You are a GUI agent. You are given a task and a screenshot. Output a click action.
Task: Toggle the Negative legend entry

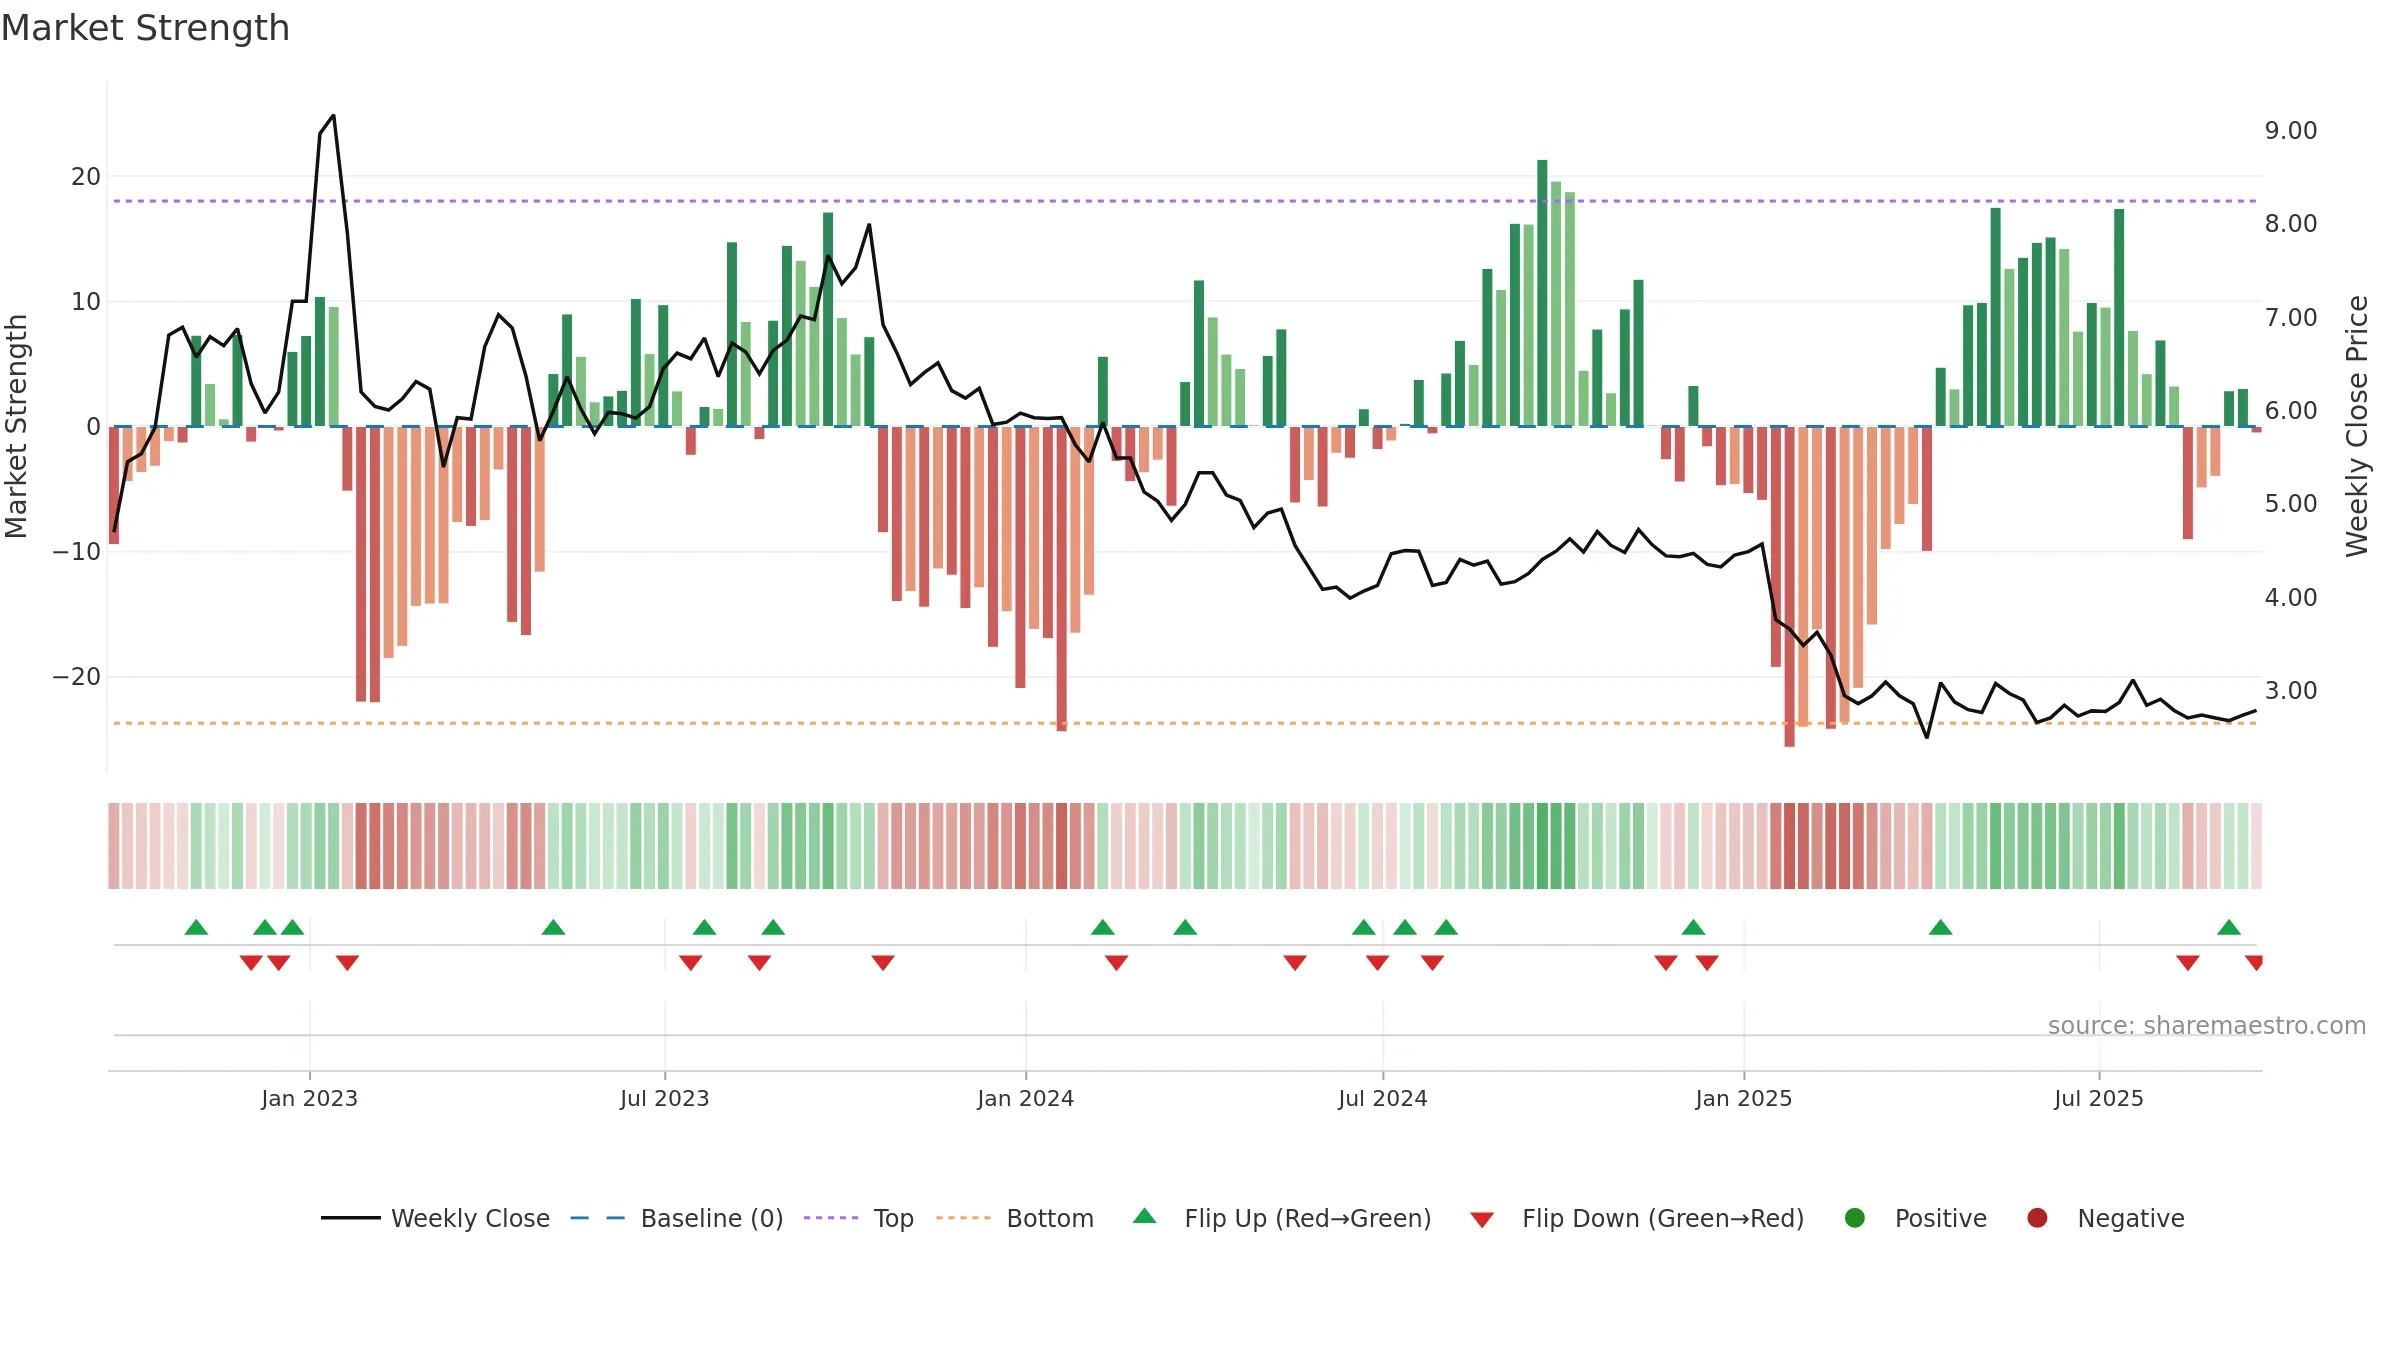coord(2105,1218)
